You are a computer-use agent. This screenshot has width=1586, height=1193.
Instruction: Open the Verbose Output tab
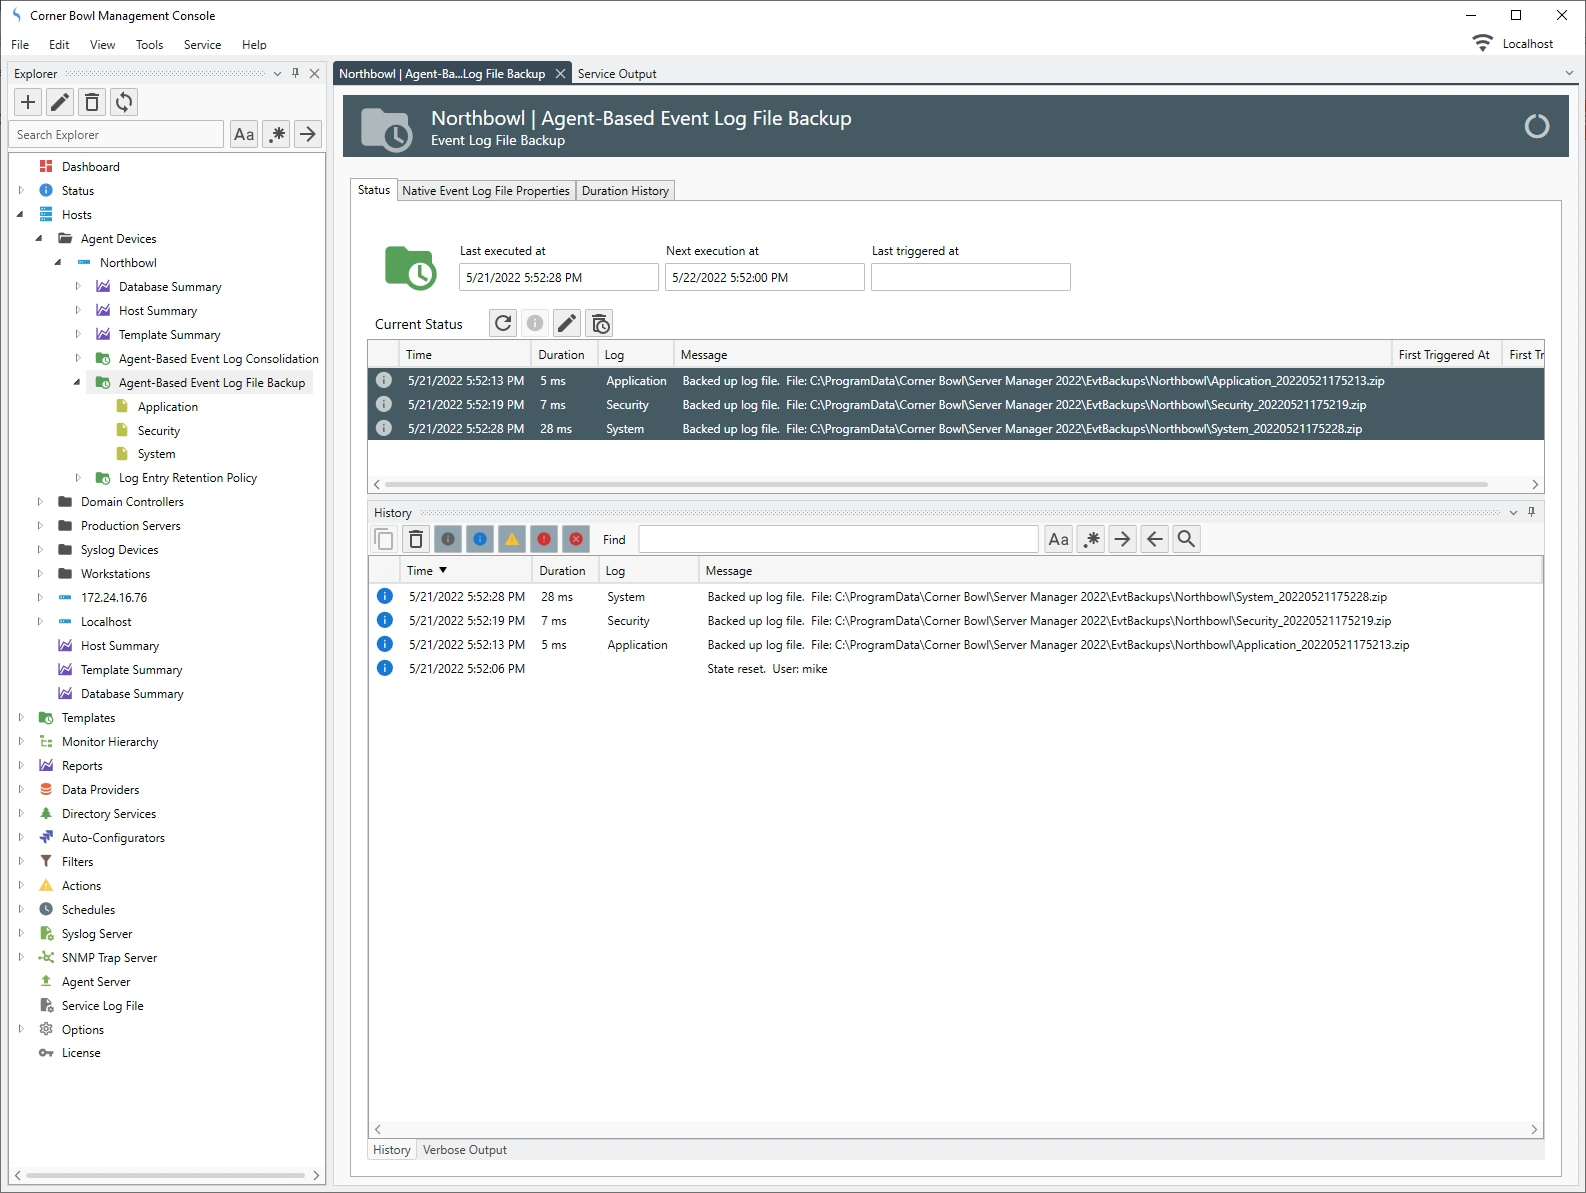(464, 1150)
